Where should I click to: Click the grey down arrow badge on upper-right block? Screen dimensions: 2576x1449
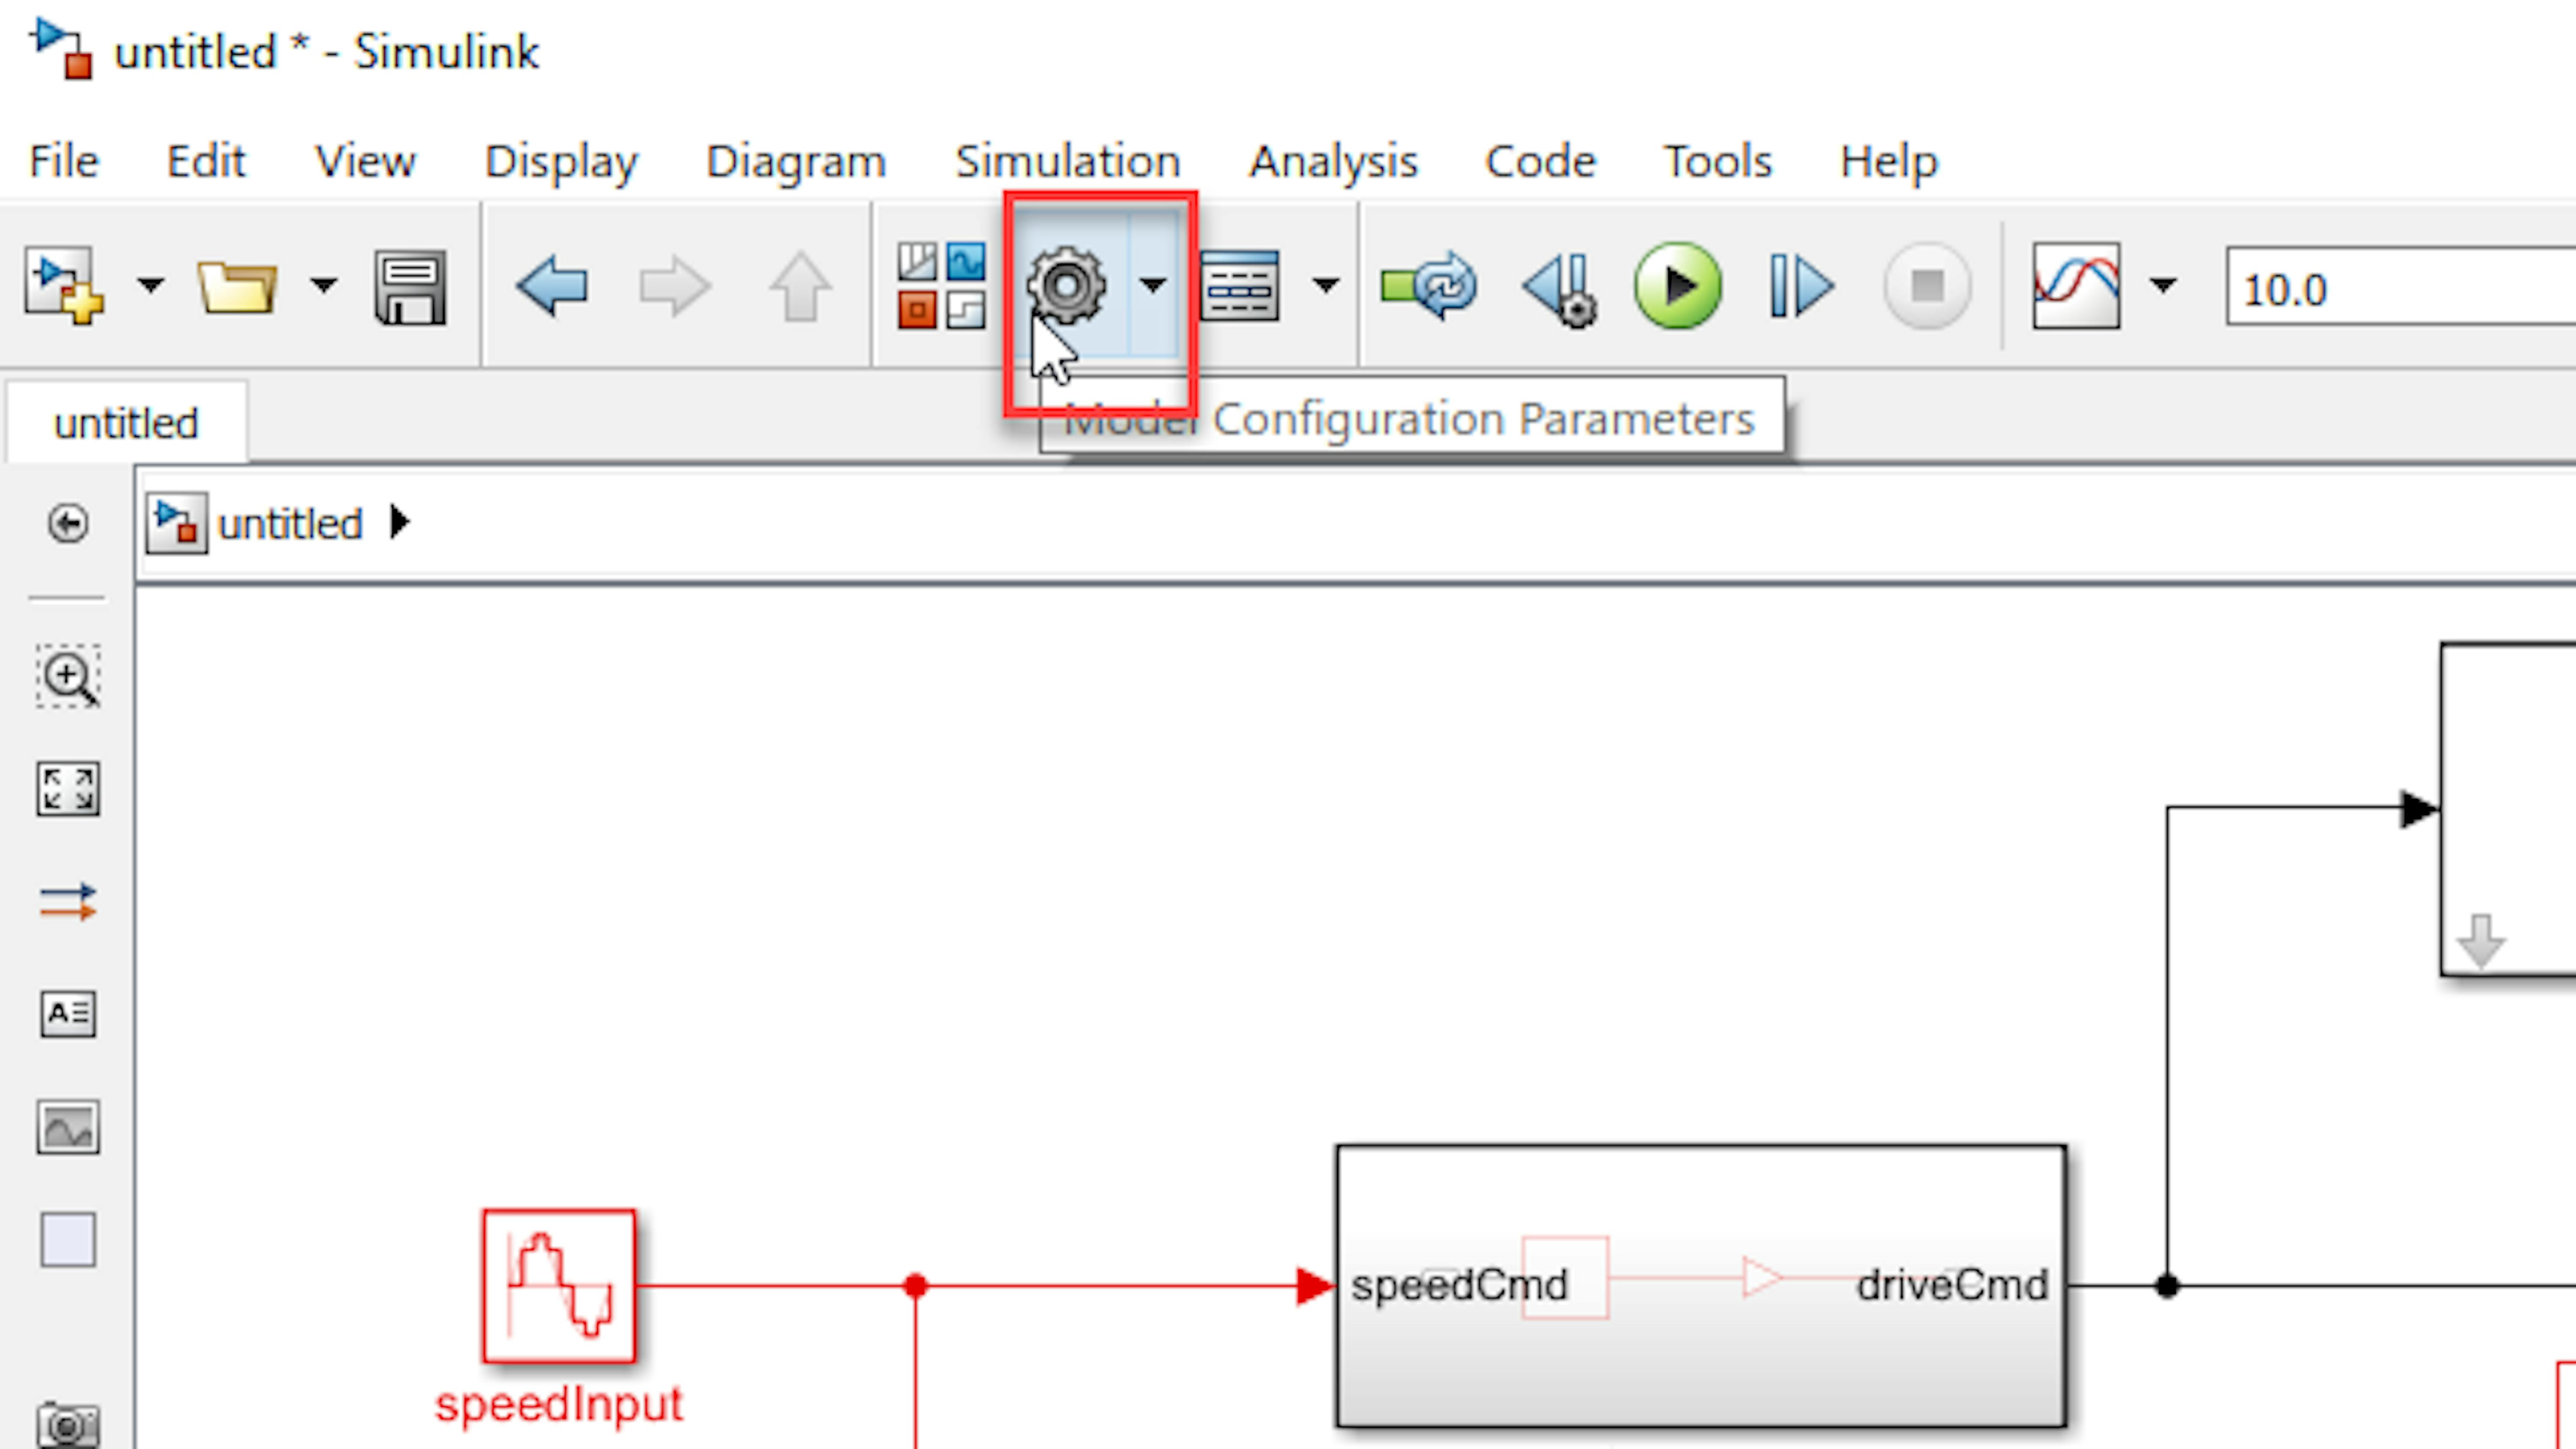point(2481,941)
